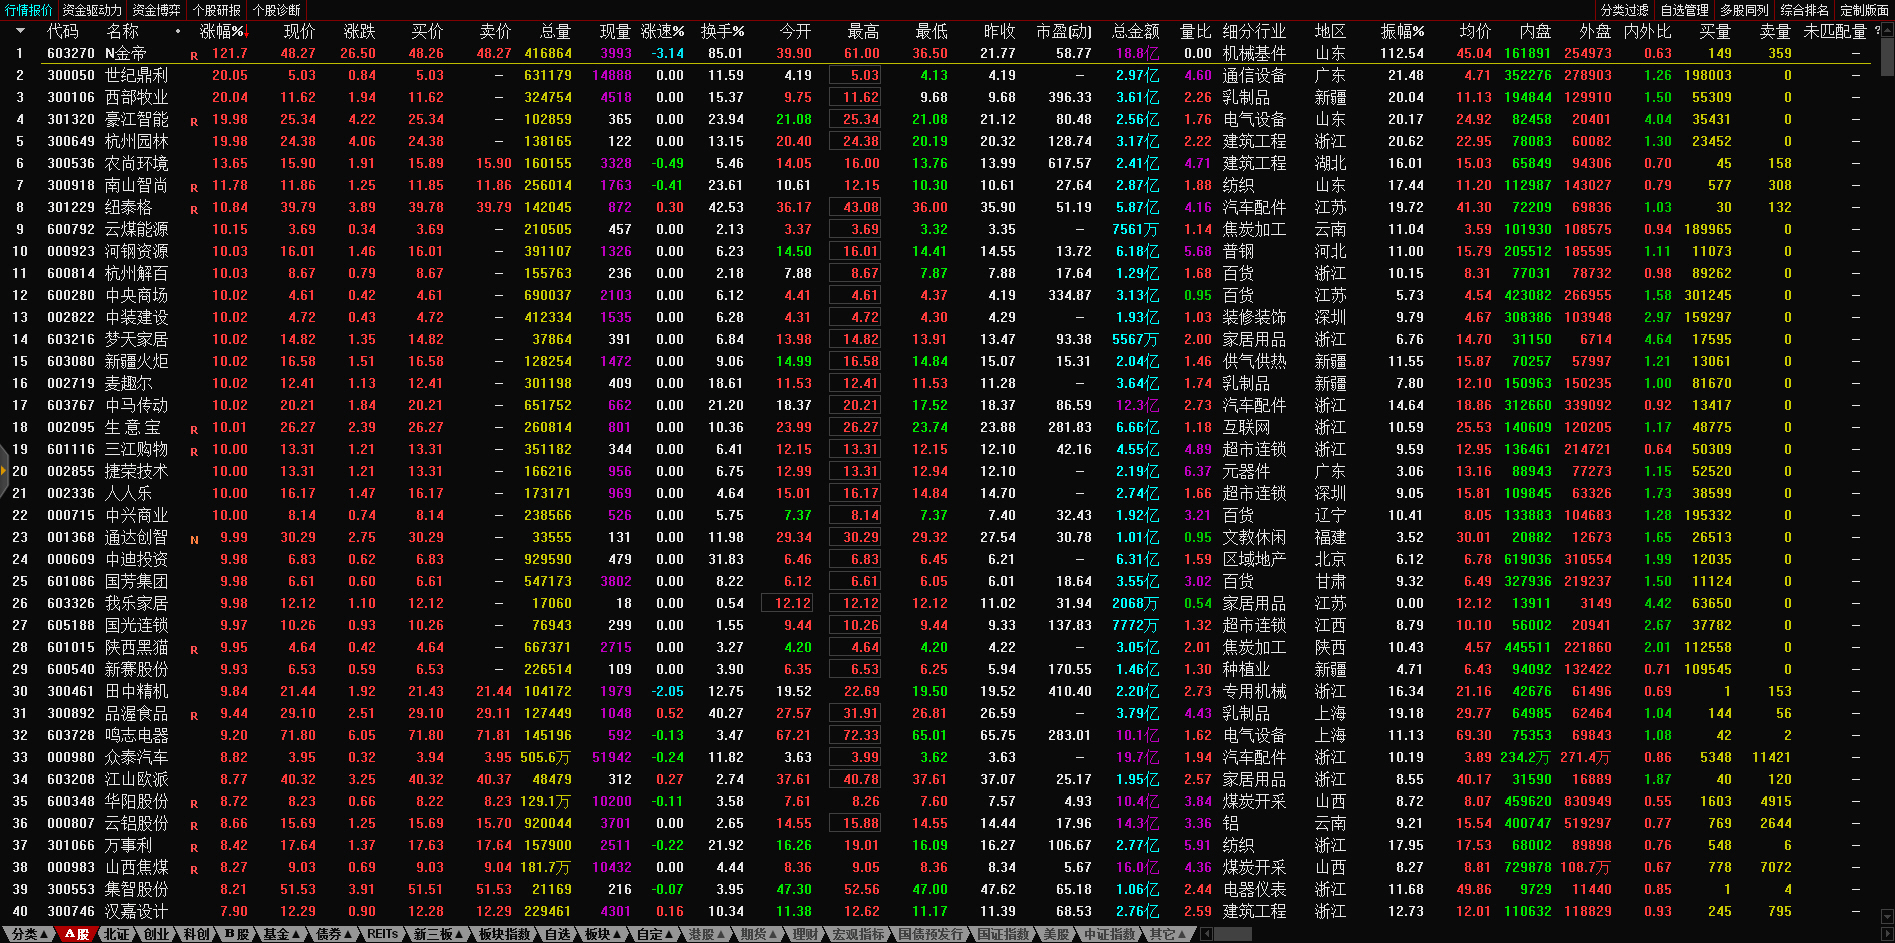1895x943 pixels.
Task: Sort list by 总金额 column header
Action: [x=1136, y=32]
